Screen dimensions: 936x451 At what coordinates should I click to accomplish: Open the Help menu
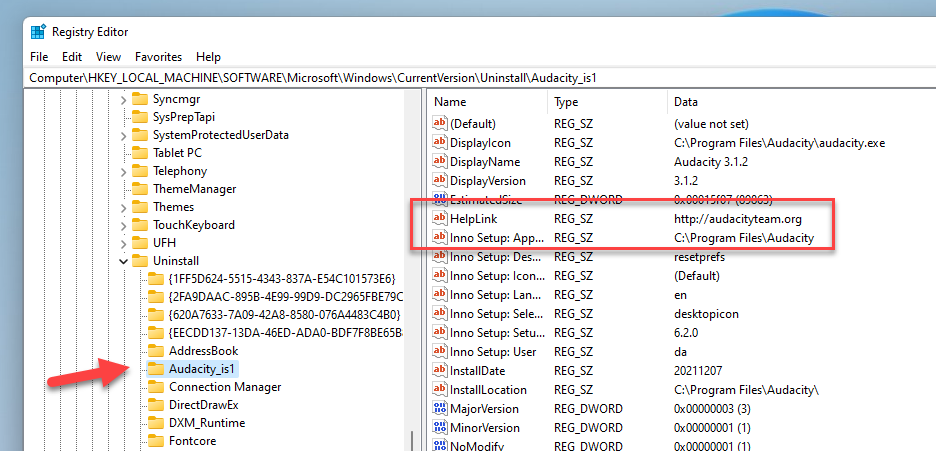[208, 57]
